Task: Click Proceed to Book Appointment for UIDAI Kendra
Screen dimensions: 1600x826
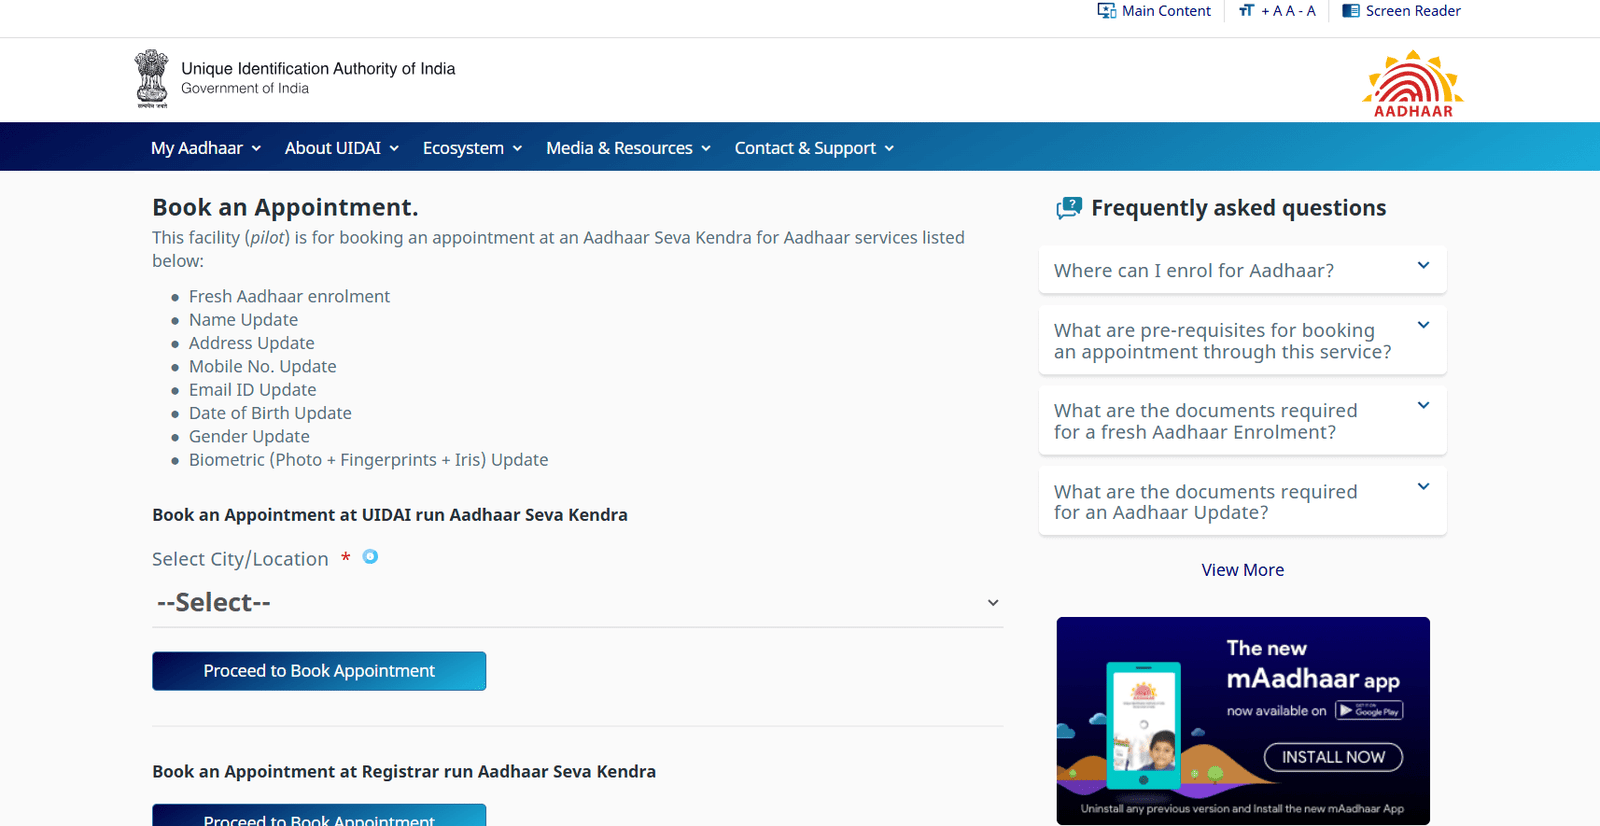Action: pos(319,671)
